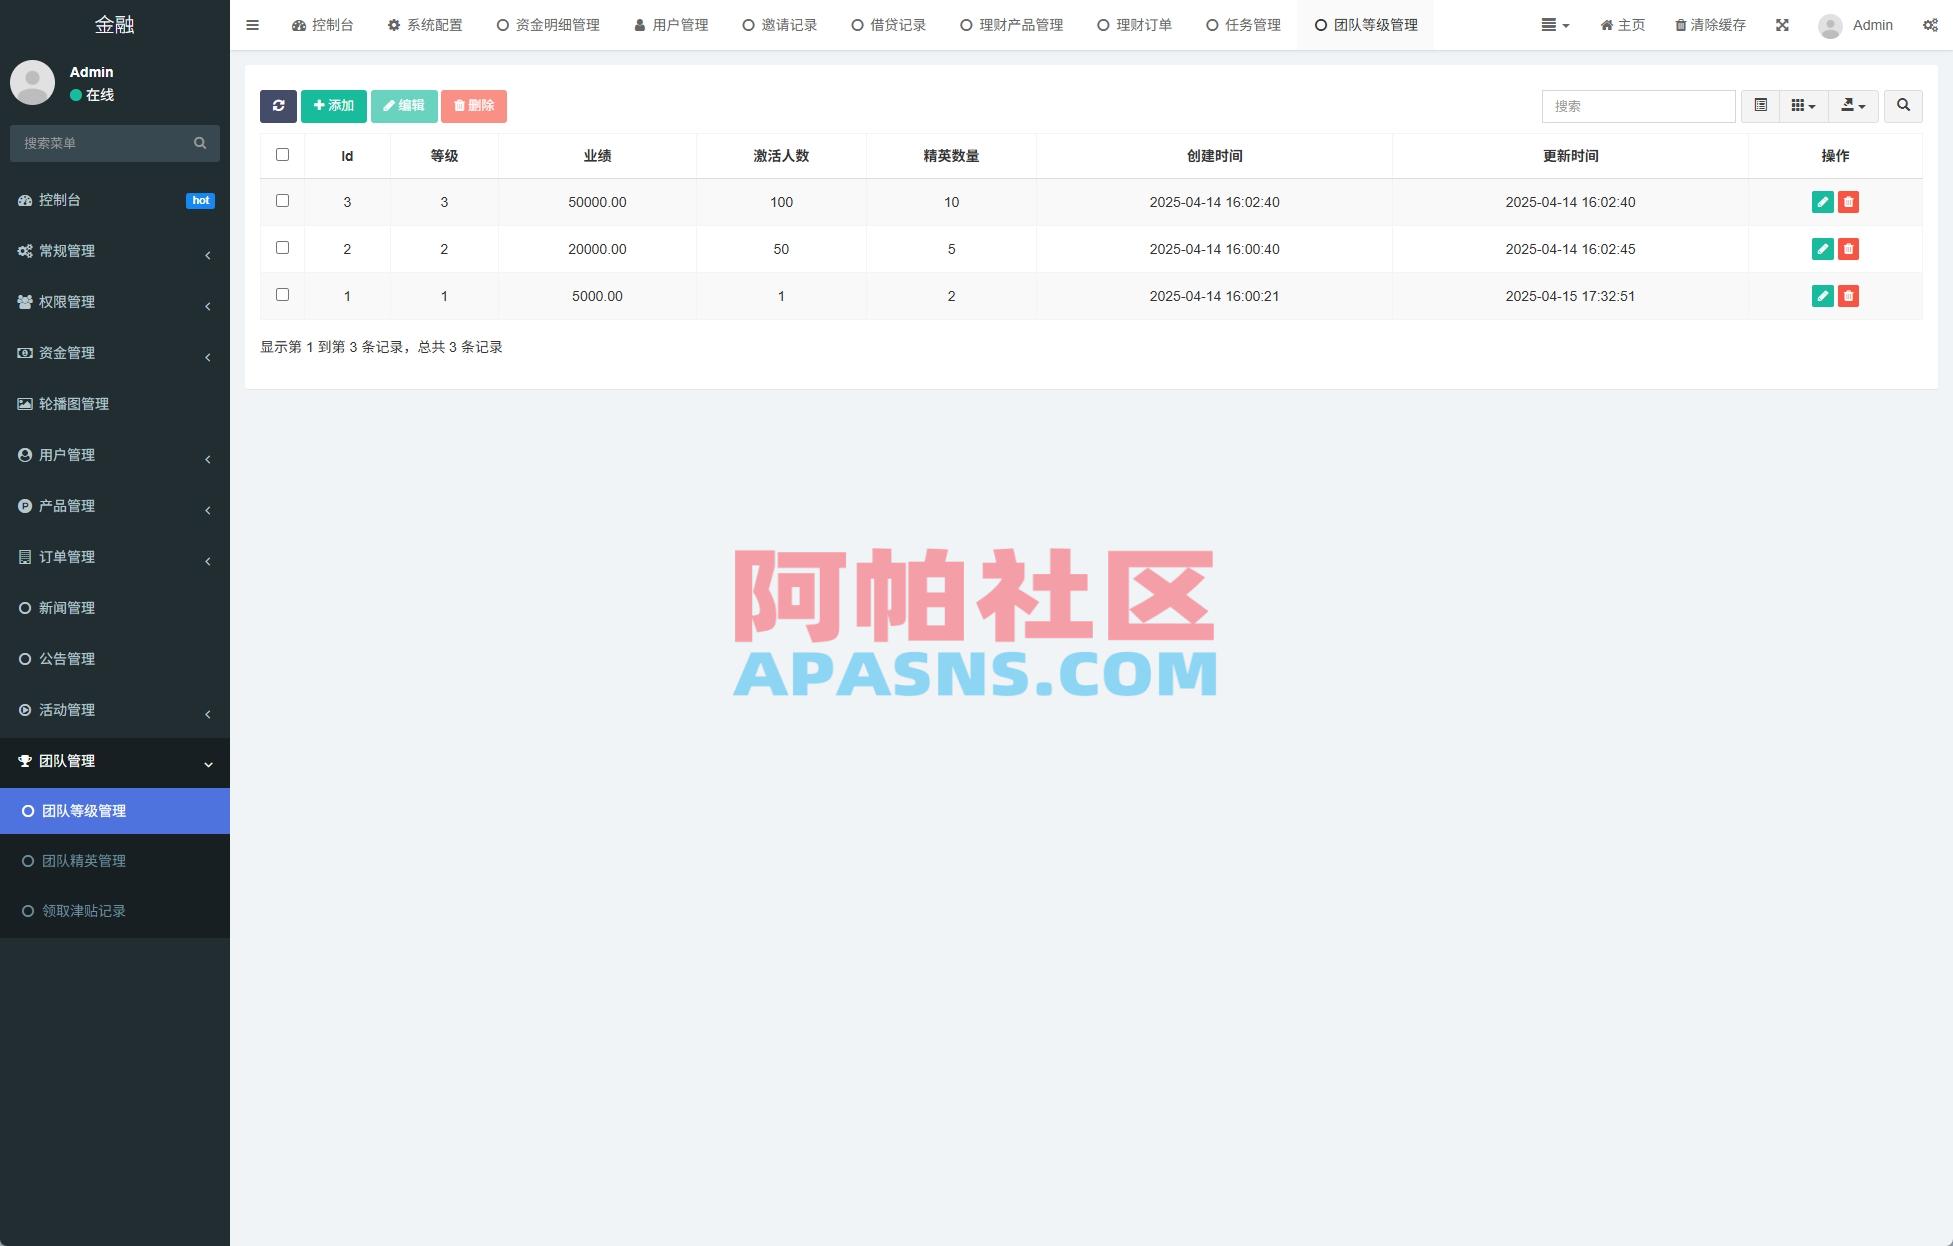
Task: Open the export dropdown in table toolbar
Action: pyautogui.click(x=1853, y=106)
